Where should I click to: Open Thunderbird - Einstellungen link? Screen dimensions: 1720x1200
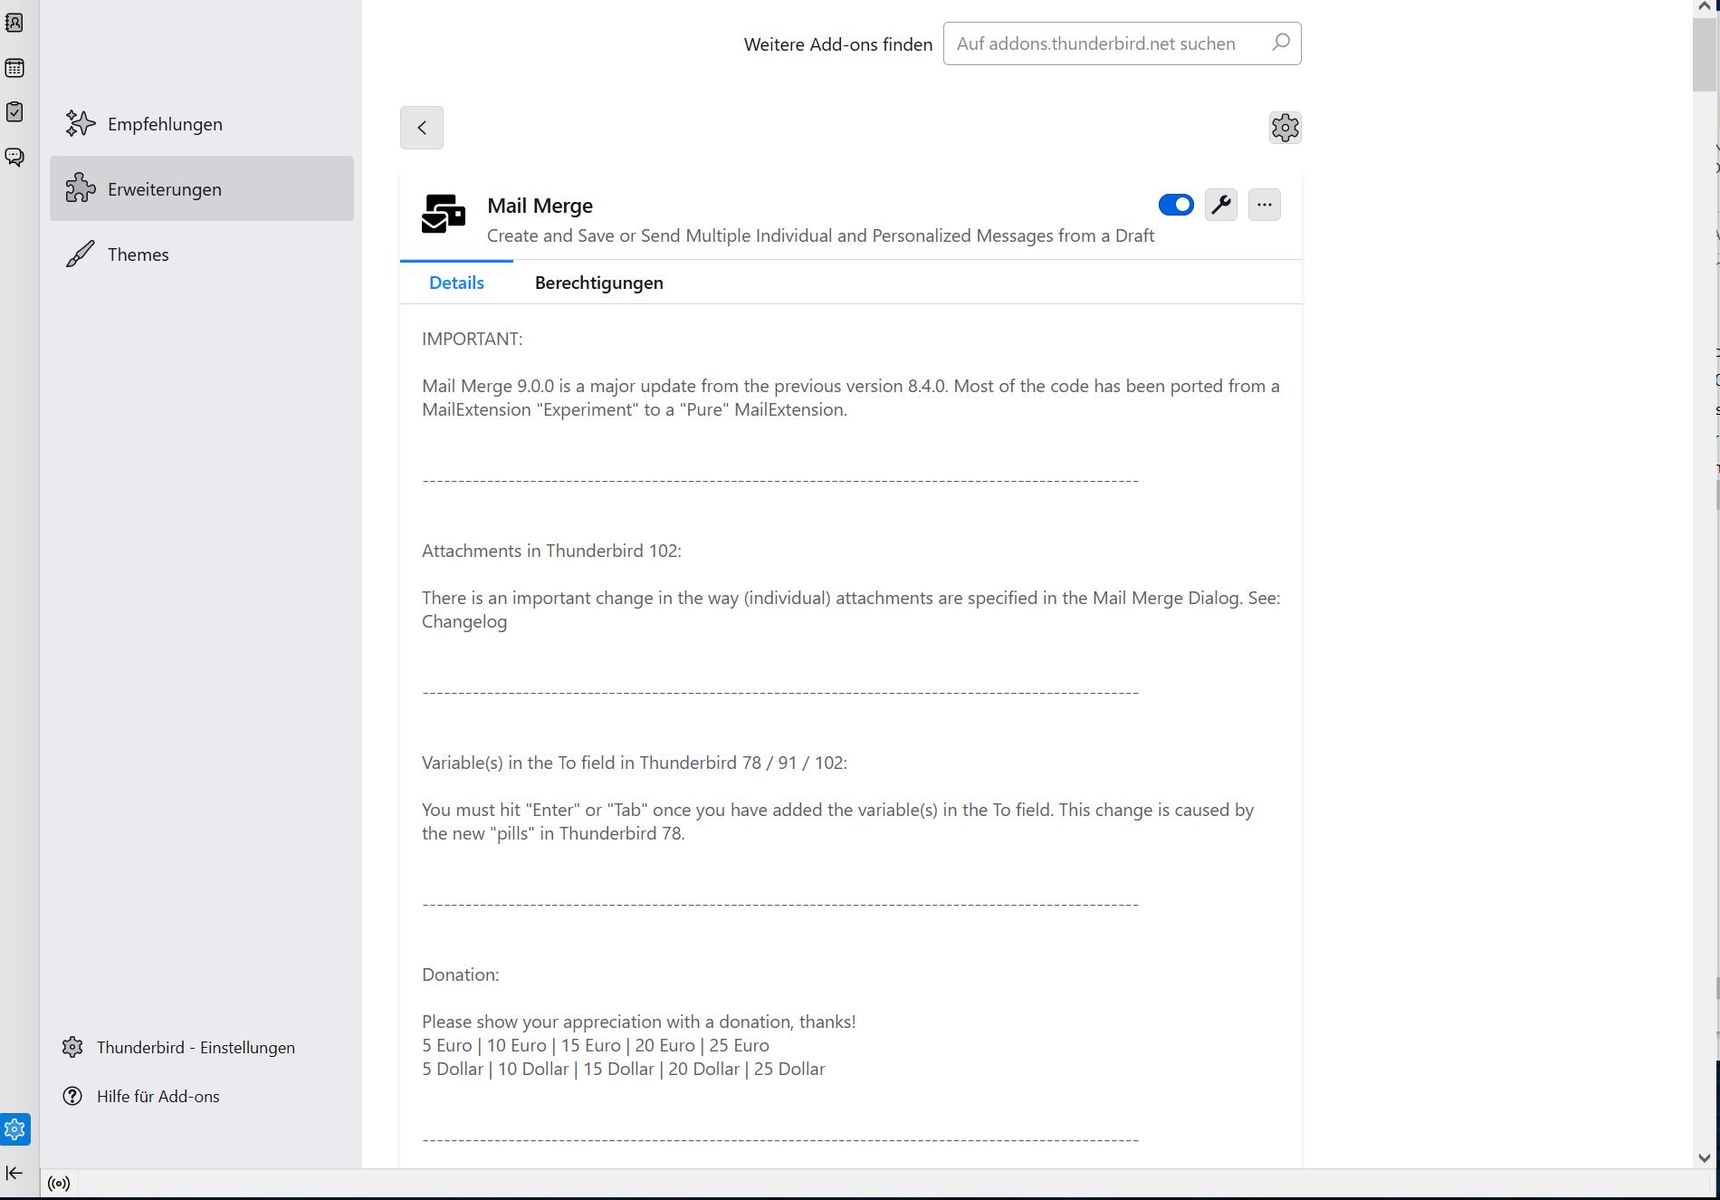(x=179, y=1047)
